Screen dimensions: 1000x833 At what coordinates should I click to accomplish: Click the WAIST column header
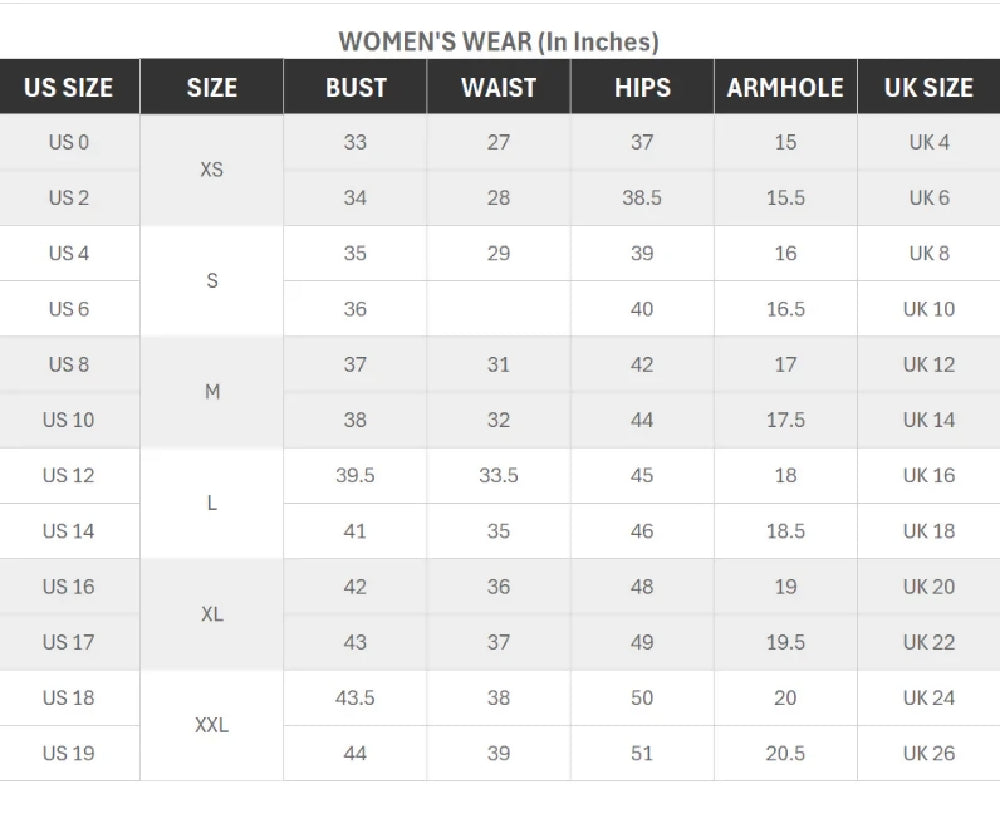coord(498,88)
